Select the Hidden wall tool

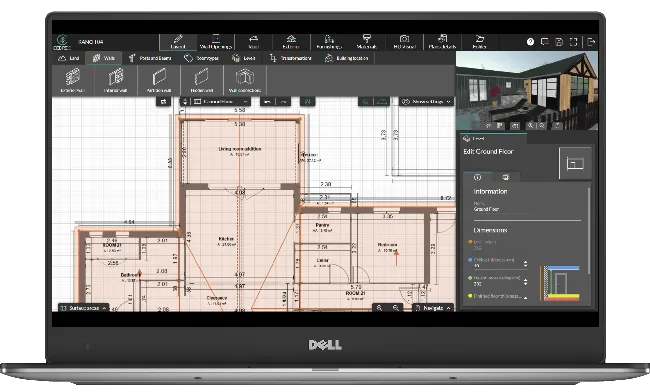coord(202,80)
